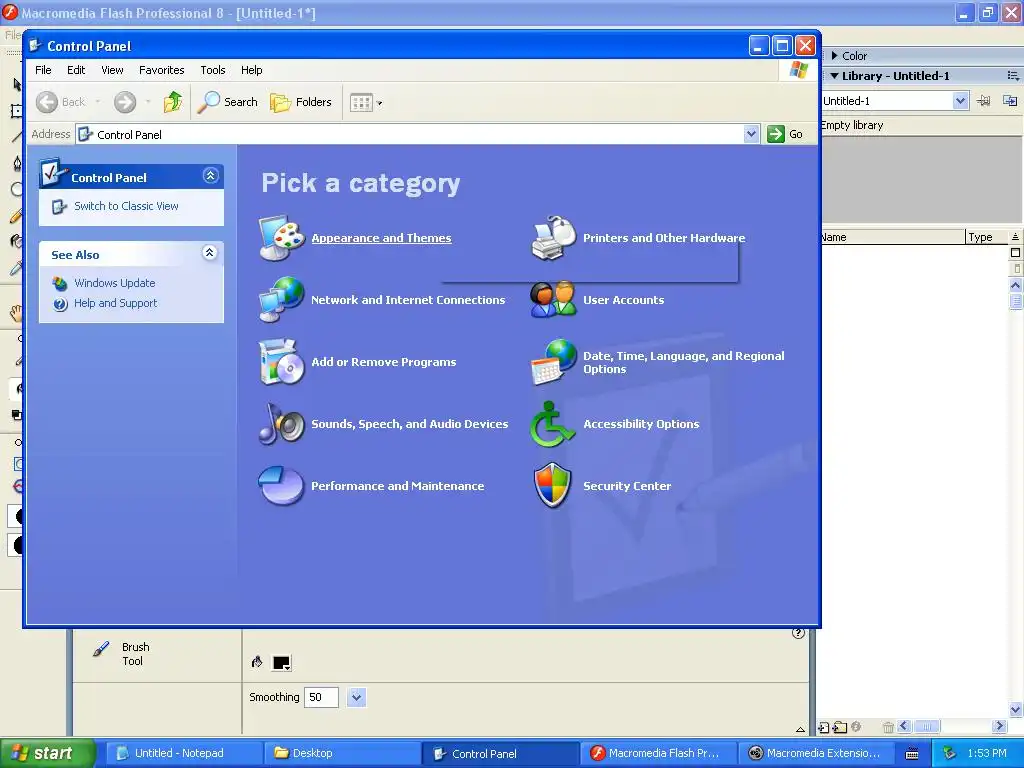Switch to Macromedia Extension taskbar button
Viewport: 1024px width, 768px height.
pos(816,753)
